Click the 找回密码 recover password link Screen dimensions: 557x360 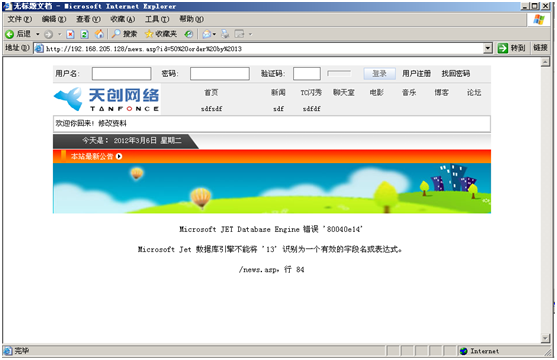[456, 74]
